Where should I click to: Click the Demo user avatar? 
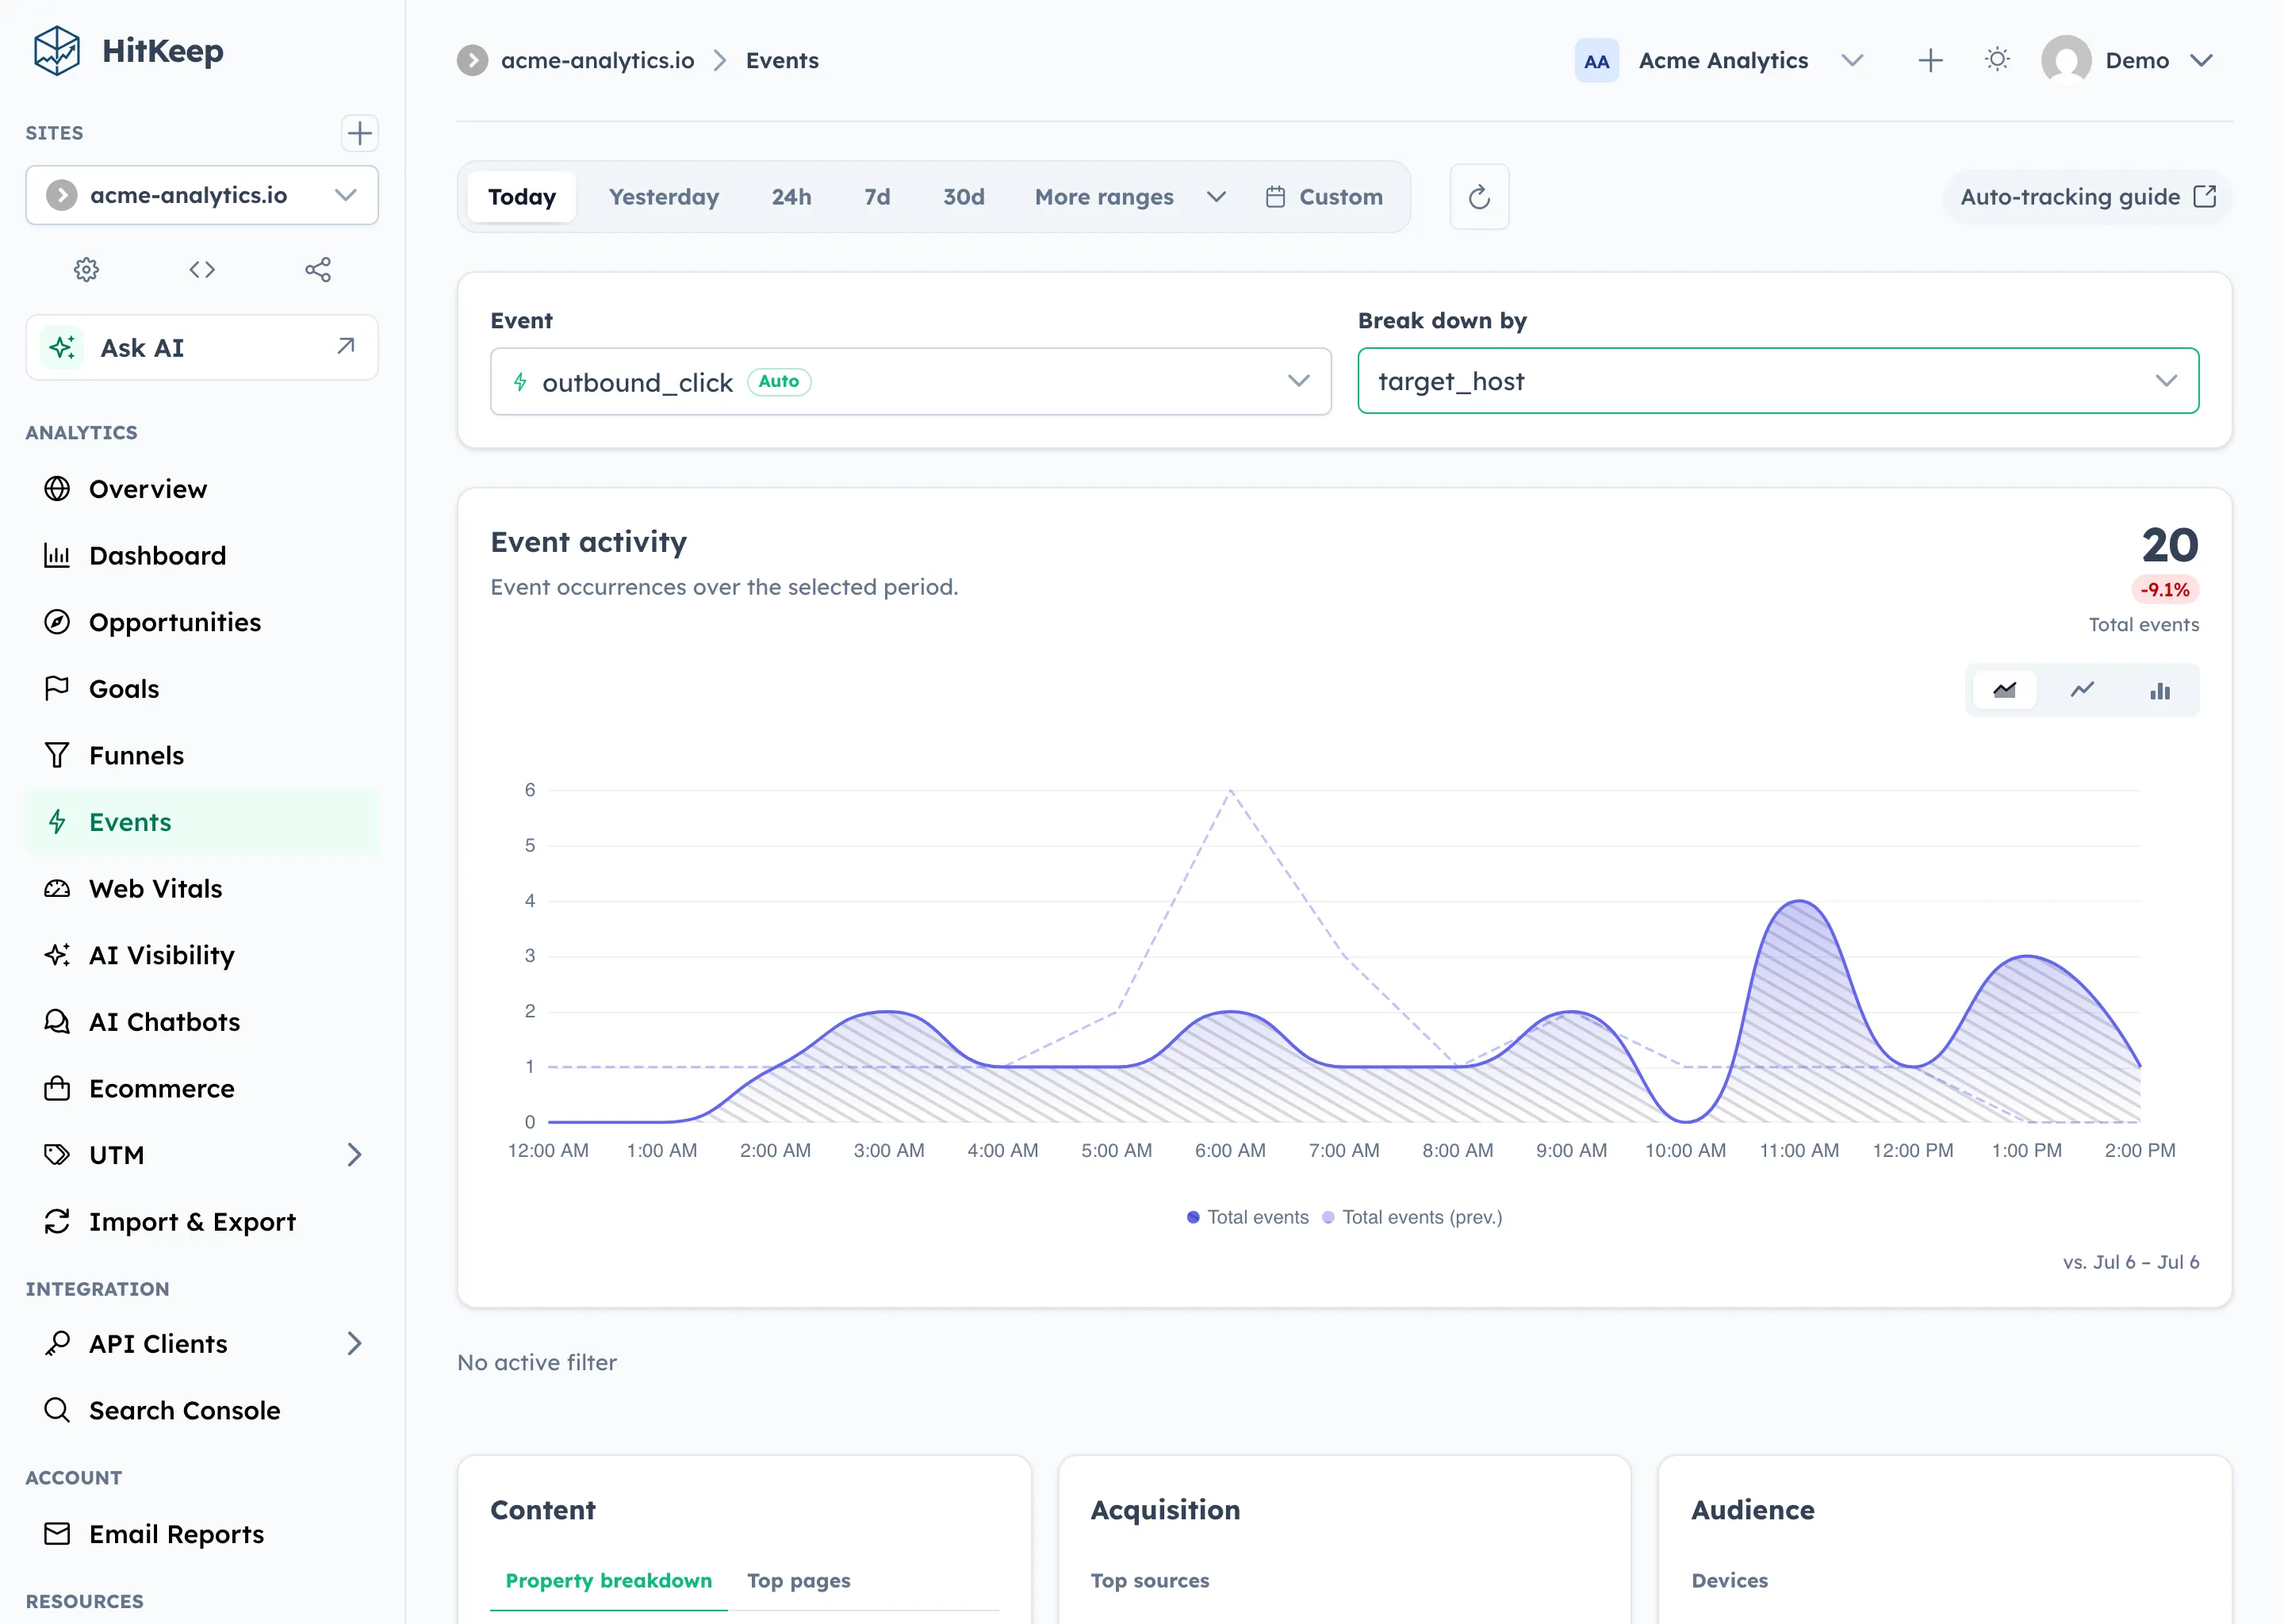tap(2066, 60)
